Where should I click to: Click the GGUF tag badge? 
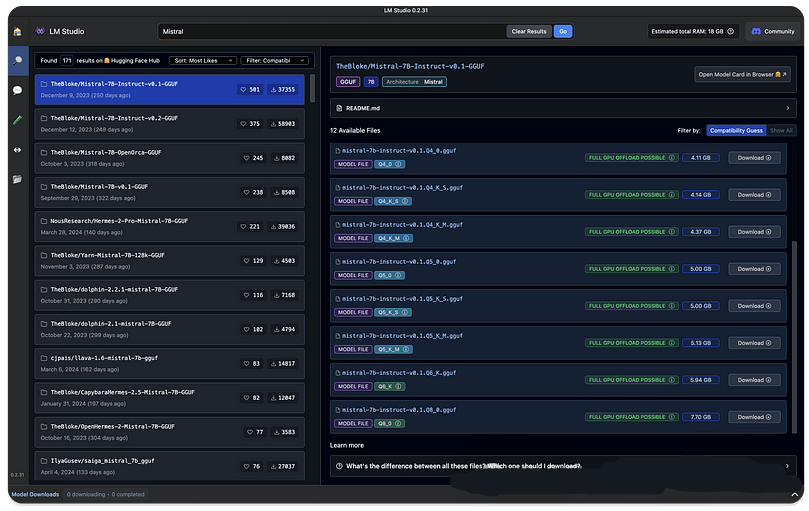click(x=348, y=82)
